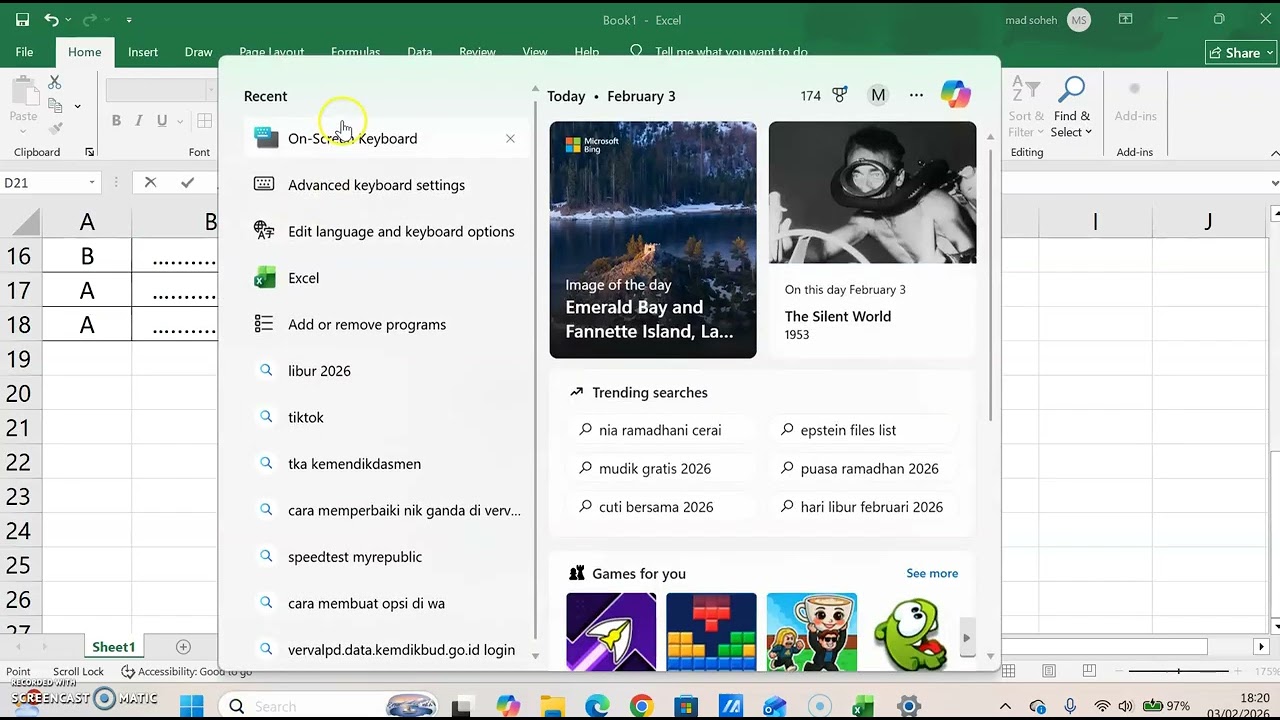Open the three-dot options in search panel
Image resolution: width=1280 pixels, height=720 pixels.
(x=916, y=95)
